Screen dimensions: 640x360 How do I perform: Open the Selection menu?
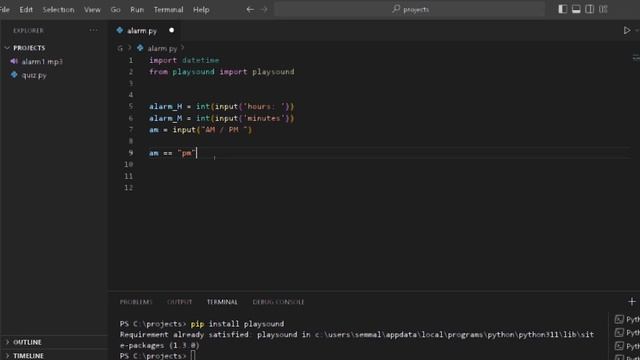point(58,9)
